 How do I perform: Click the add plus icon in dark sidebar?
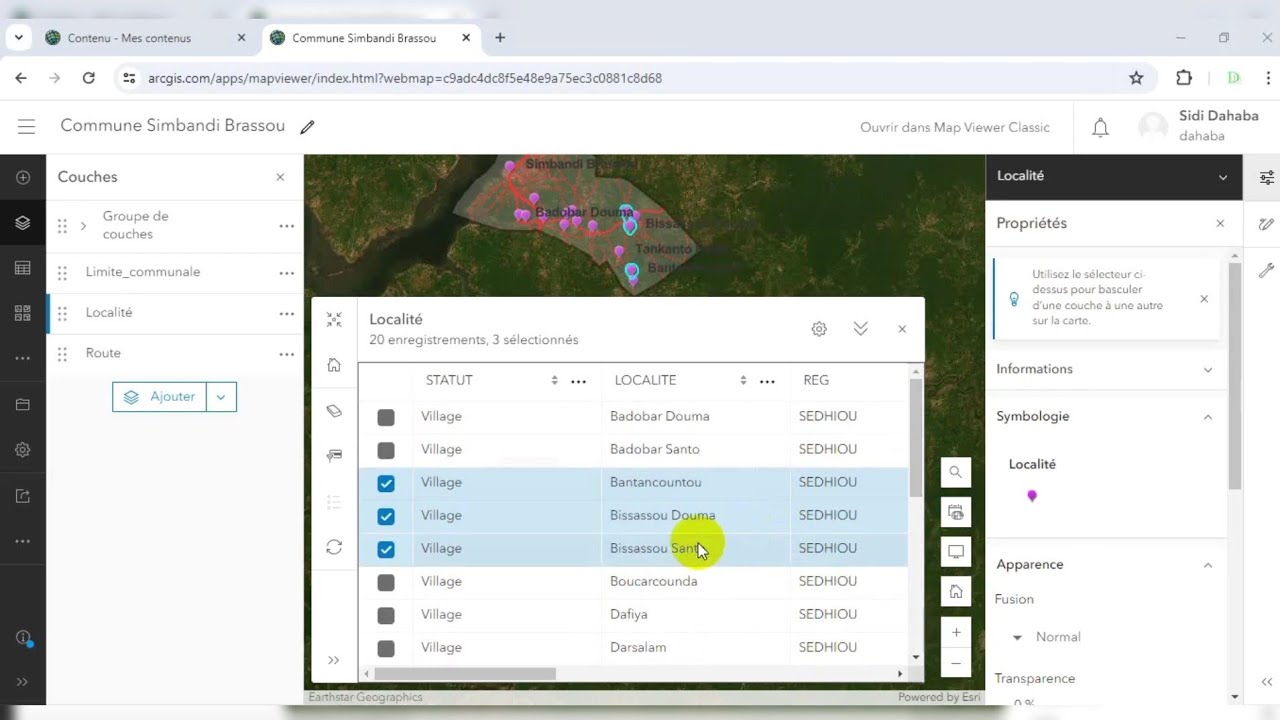tap(23, 177)
